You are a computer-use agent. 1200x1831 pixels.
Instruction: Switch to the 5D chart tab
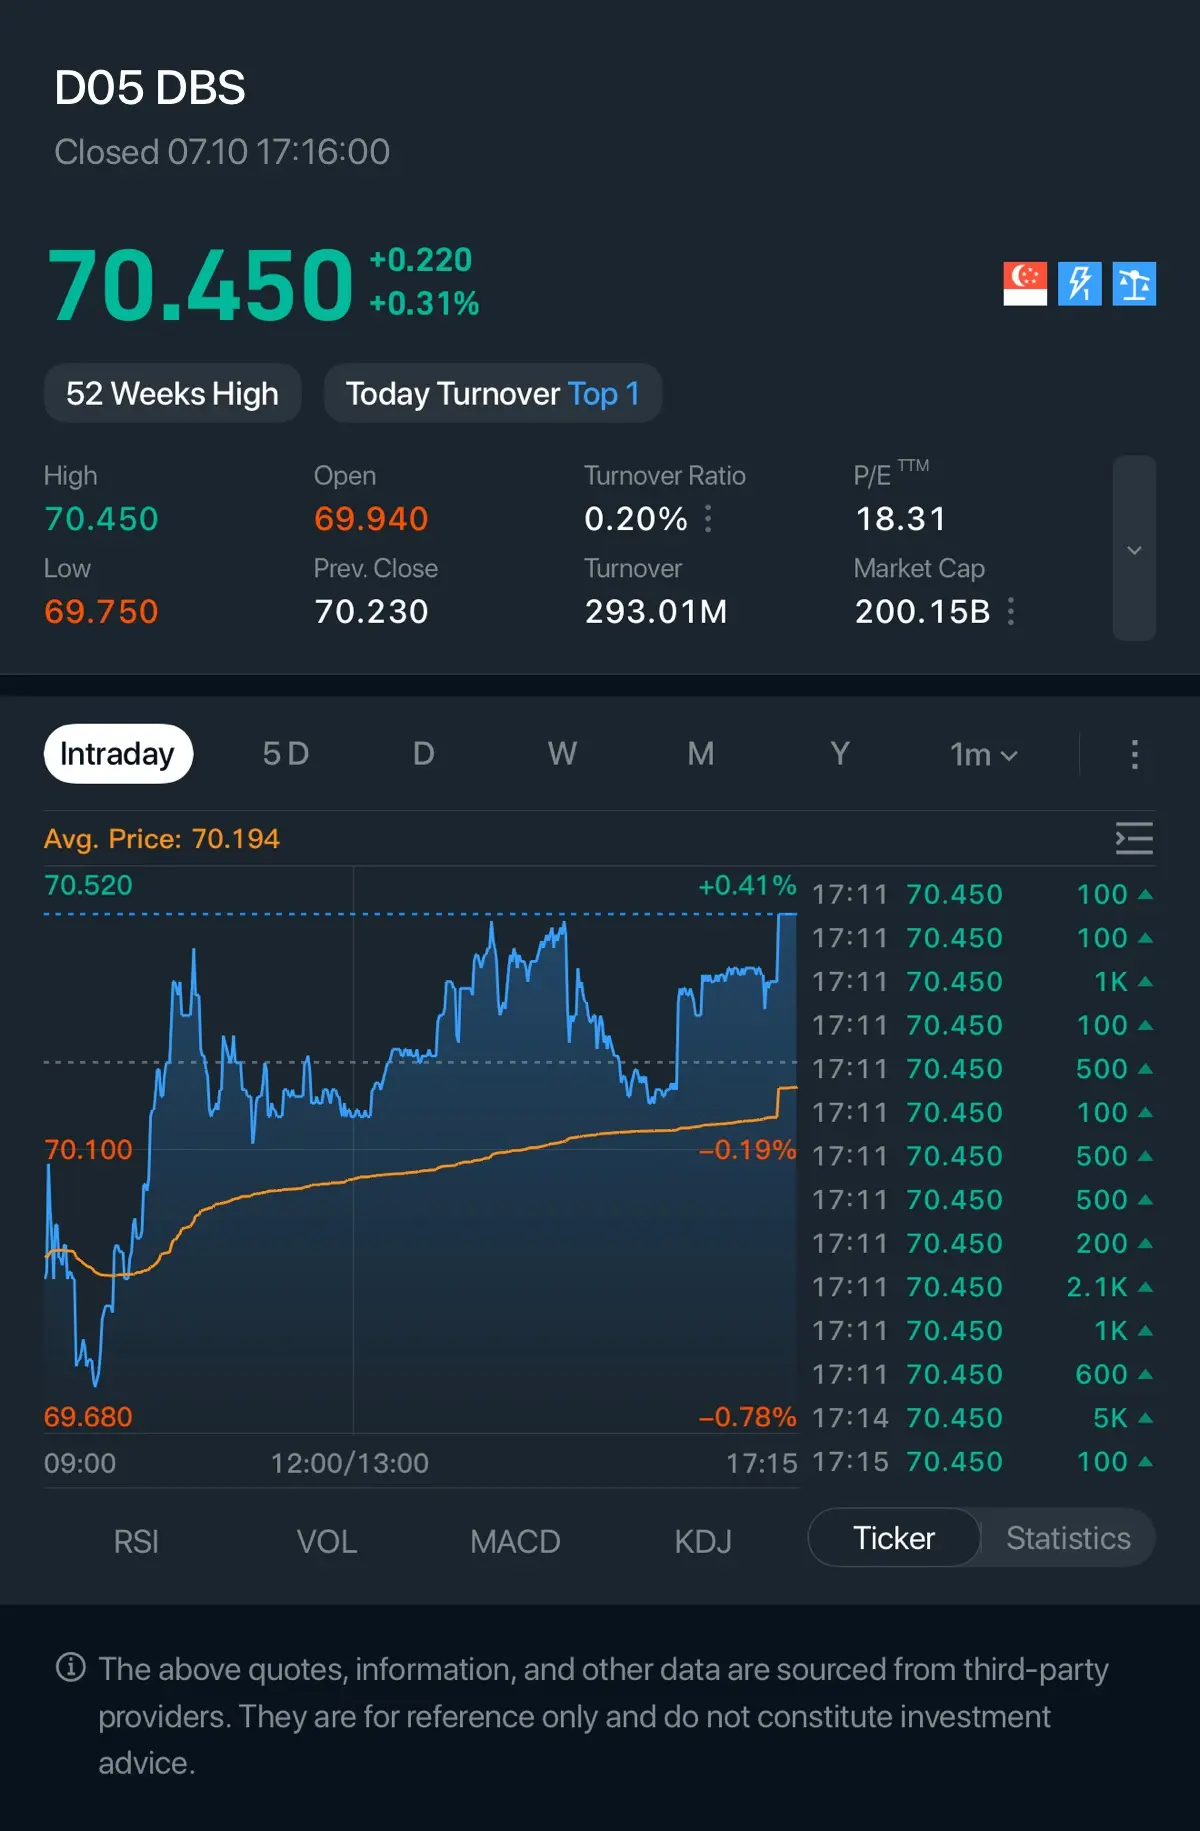click(x=286, y=754)
